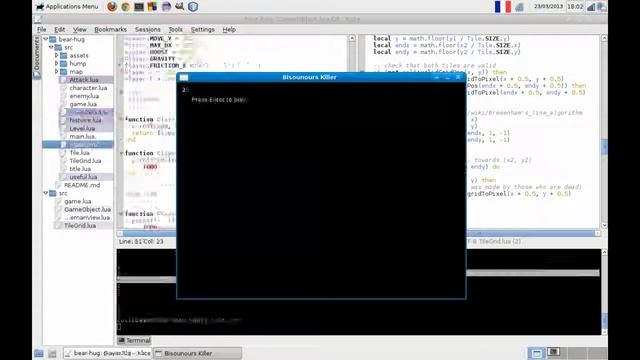The image size is (640, 360).
Task: Click the Attack.lua file icon
Action: point(63,80)
